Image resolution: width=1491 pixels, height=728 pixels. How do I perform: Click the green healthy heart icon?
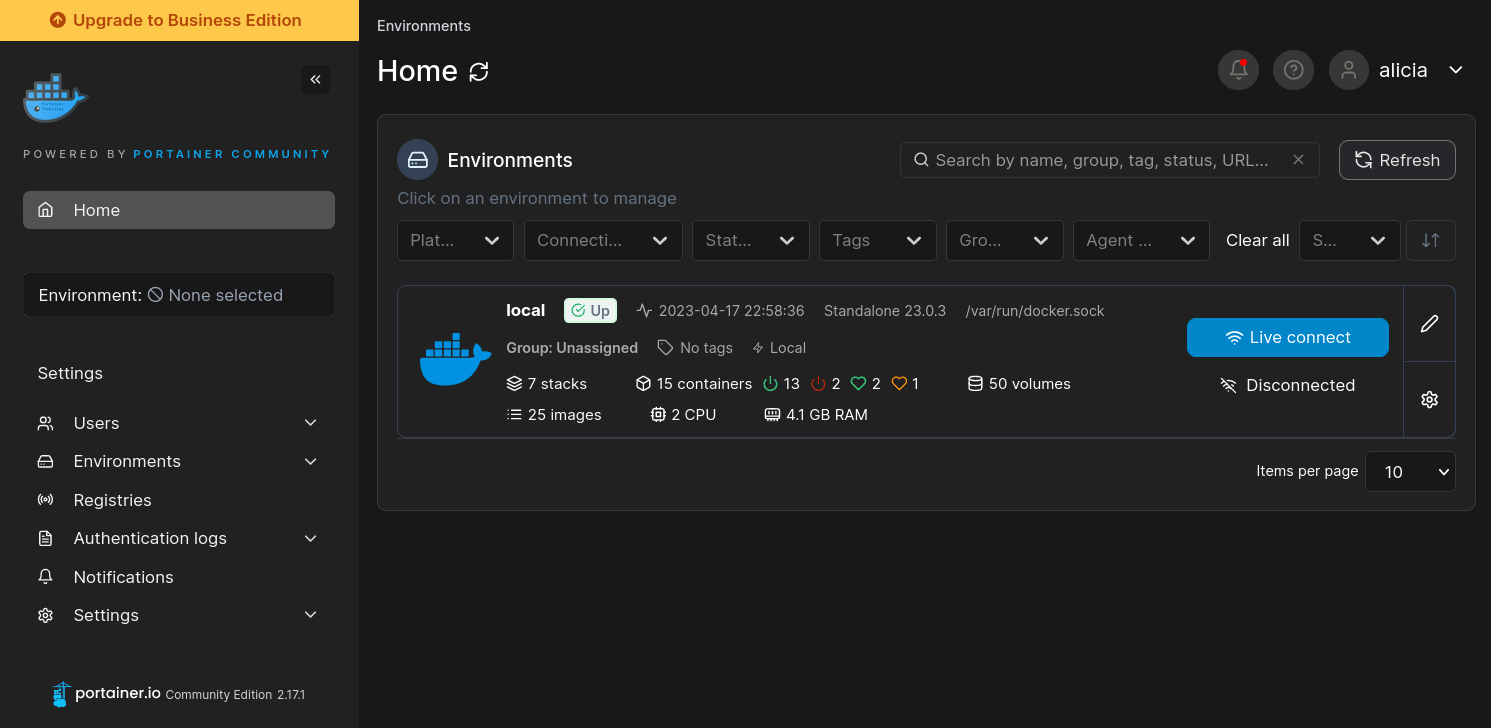click(858, 384)
